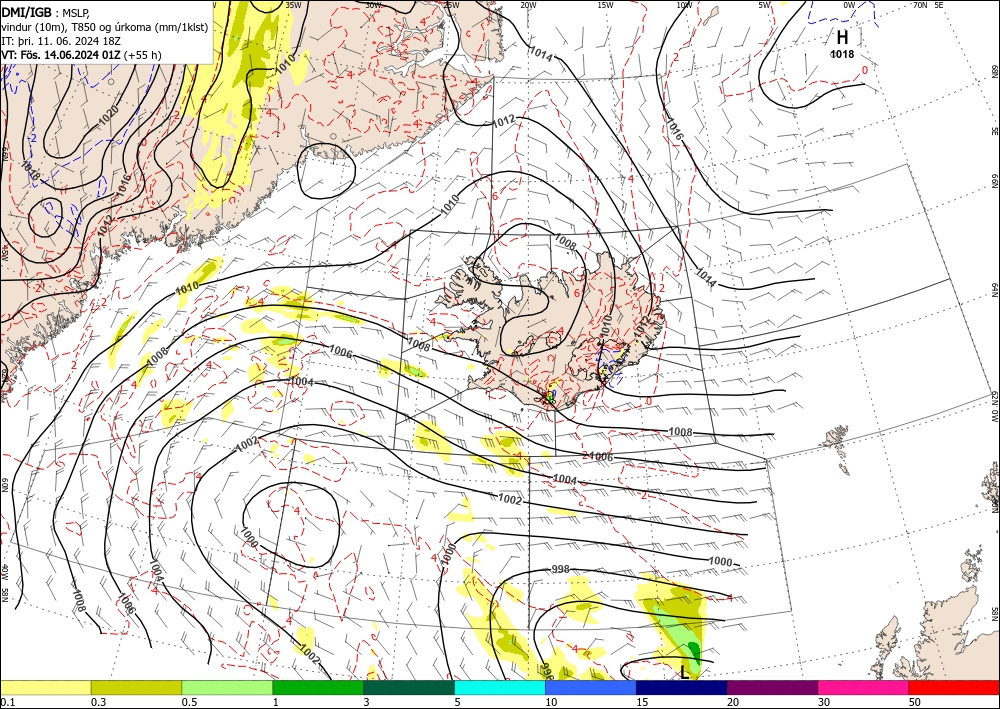Click the 5E longitude label
This screenshot has height=709, width=1000.
pyautogui.click(x=939, y=5)
